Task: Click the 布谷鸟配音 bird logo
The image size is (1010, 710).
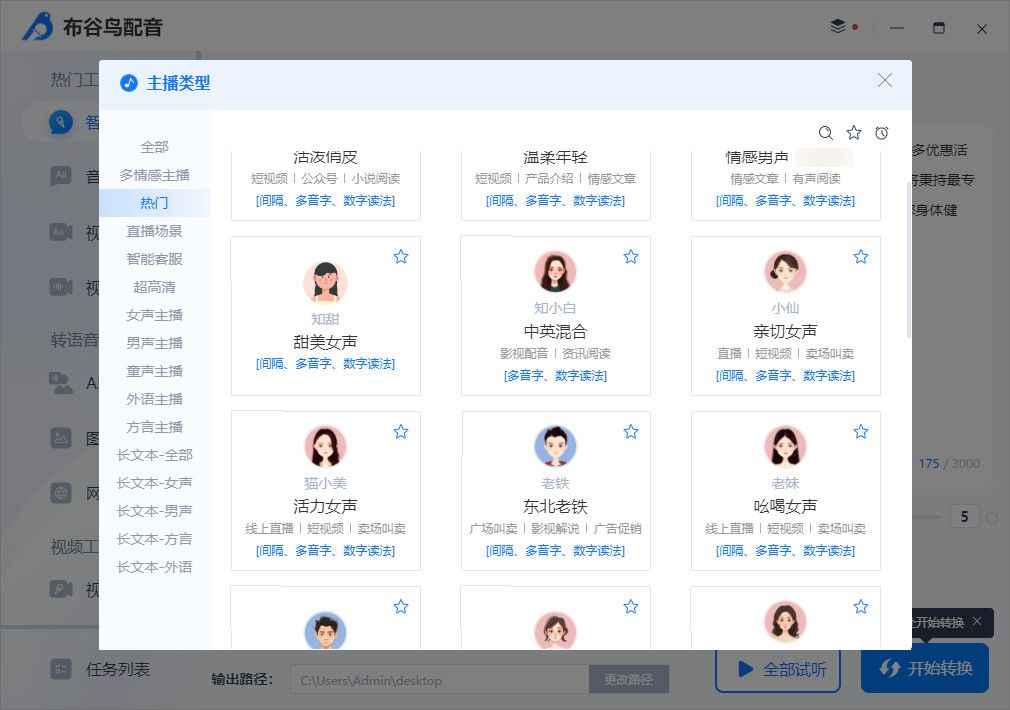Action: tap(38, 26)
